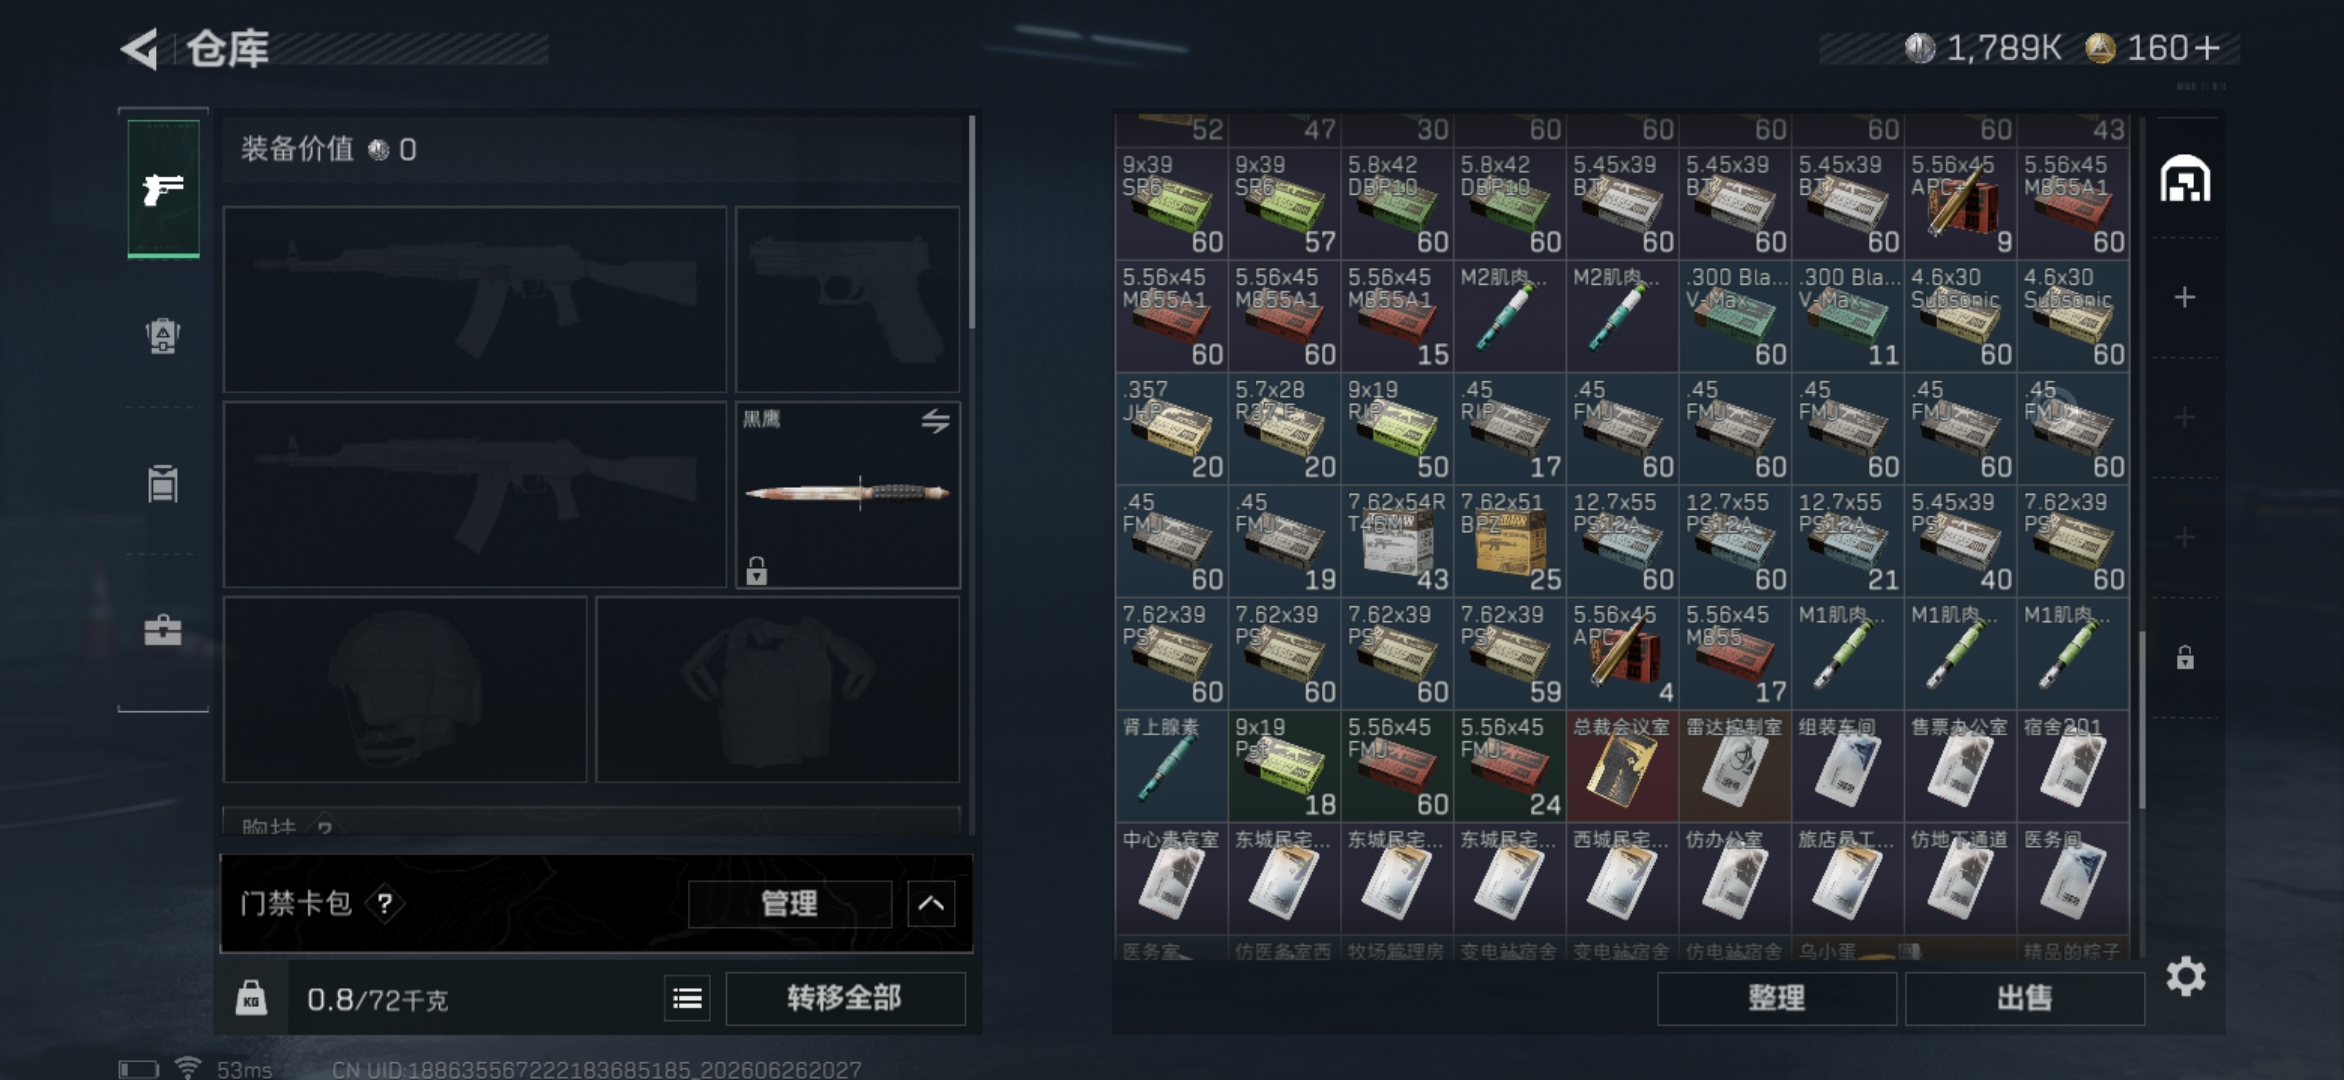2344x1080 pixels.
Task: Click the 装备价值 equipment value label
Action: pyautogui.click(x=297, y=149)
